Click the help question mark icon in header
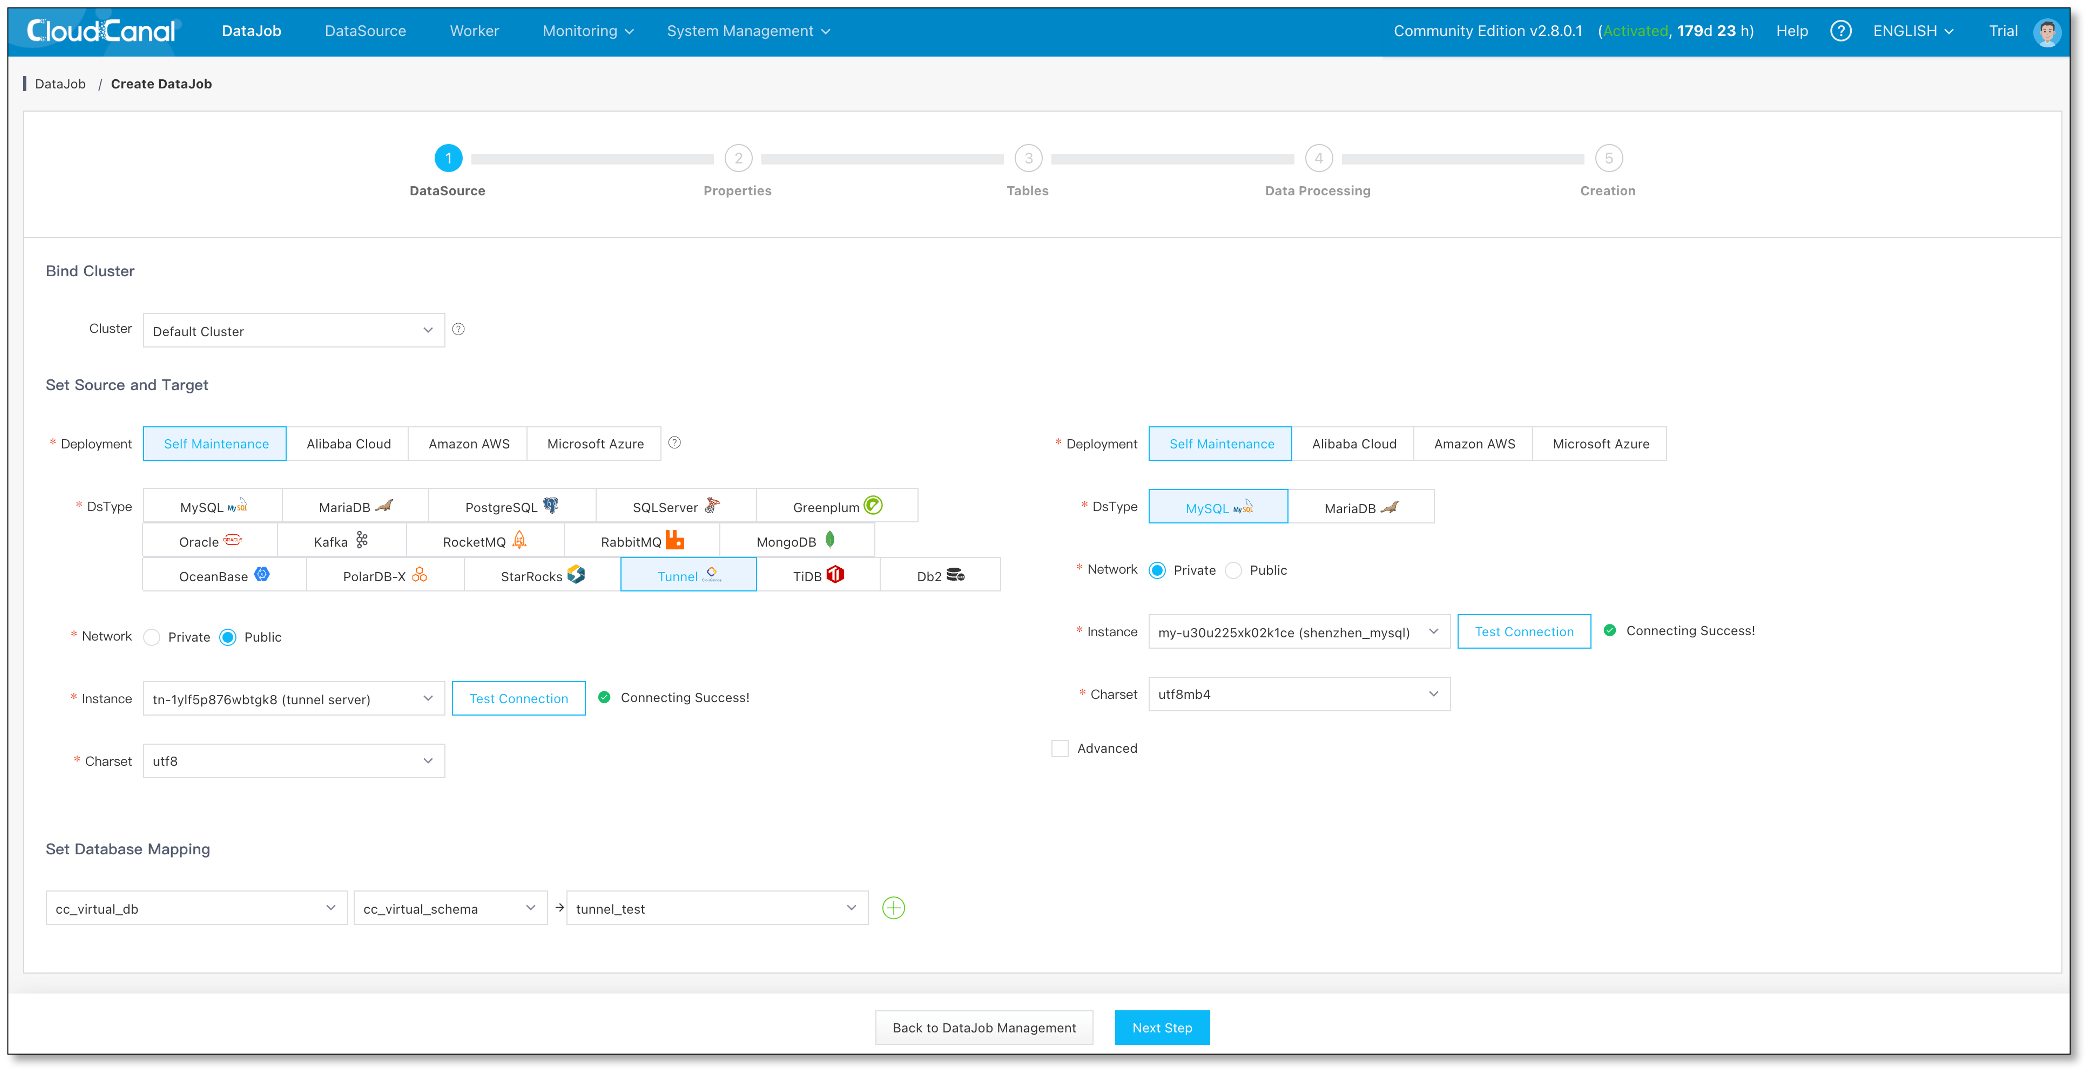The image size is (2088, 1074). (1840, 31)
